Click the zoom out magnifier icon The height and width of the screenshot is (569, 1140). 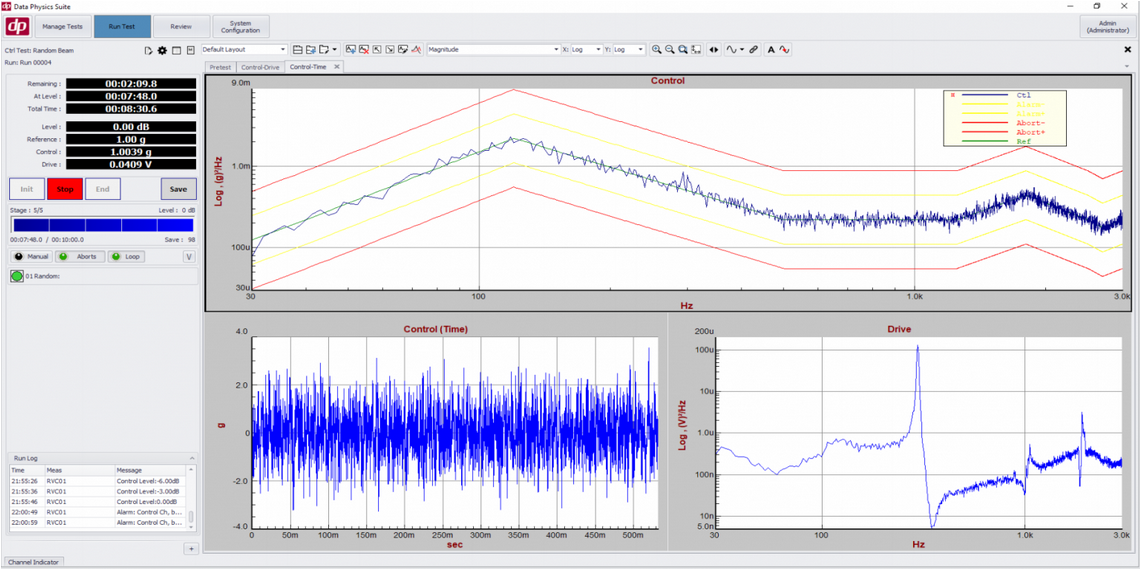coord(670,49)
